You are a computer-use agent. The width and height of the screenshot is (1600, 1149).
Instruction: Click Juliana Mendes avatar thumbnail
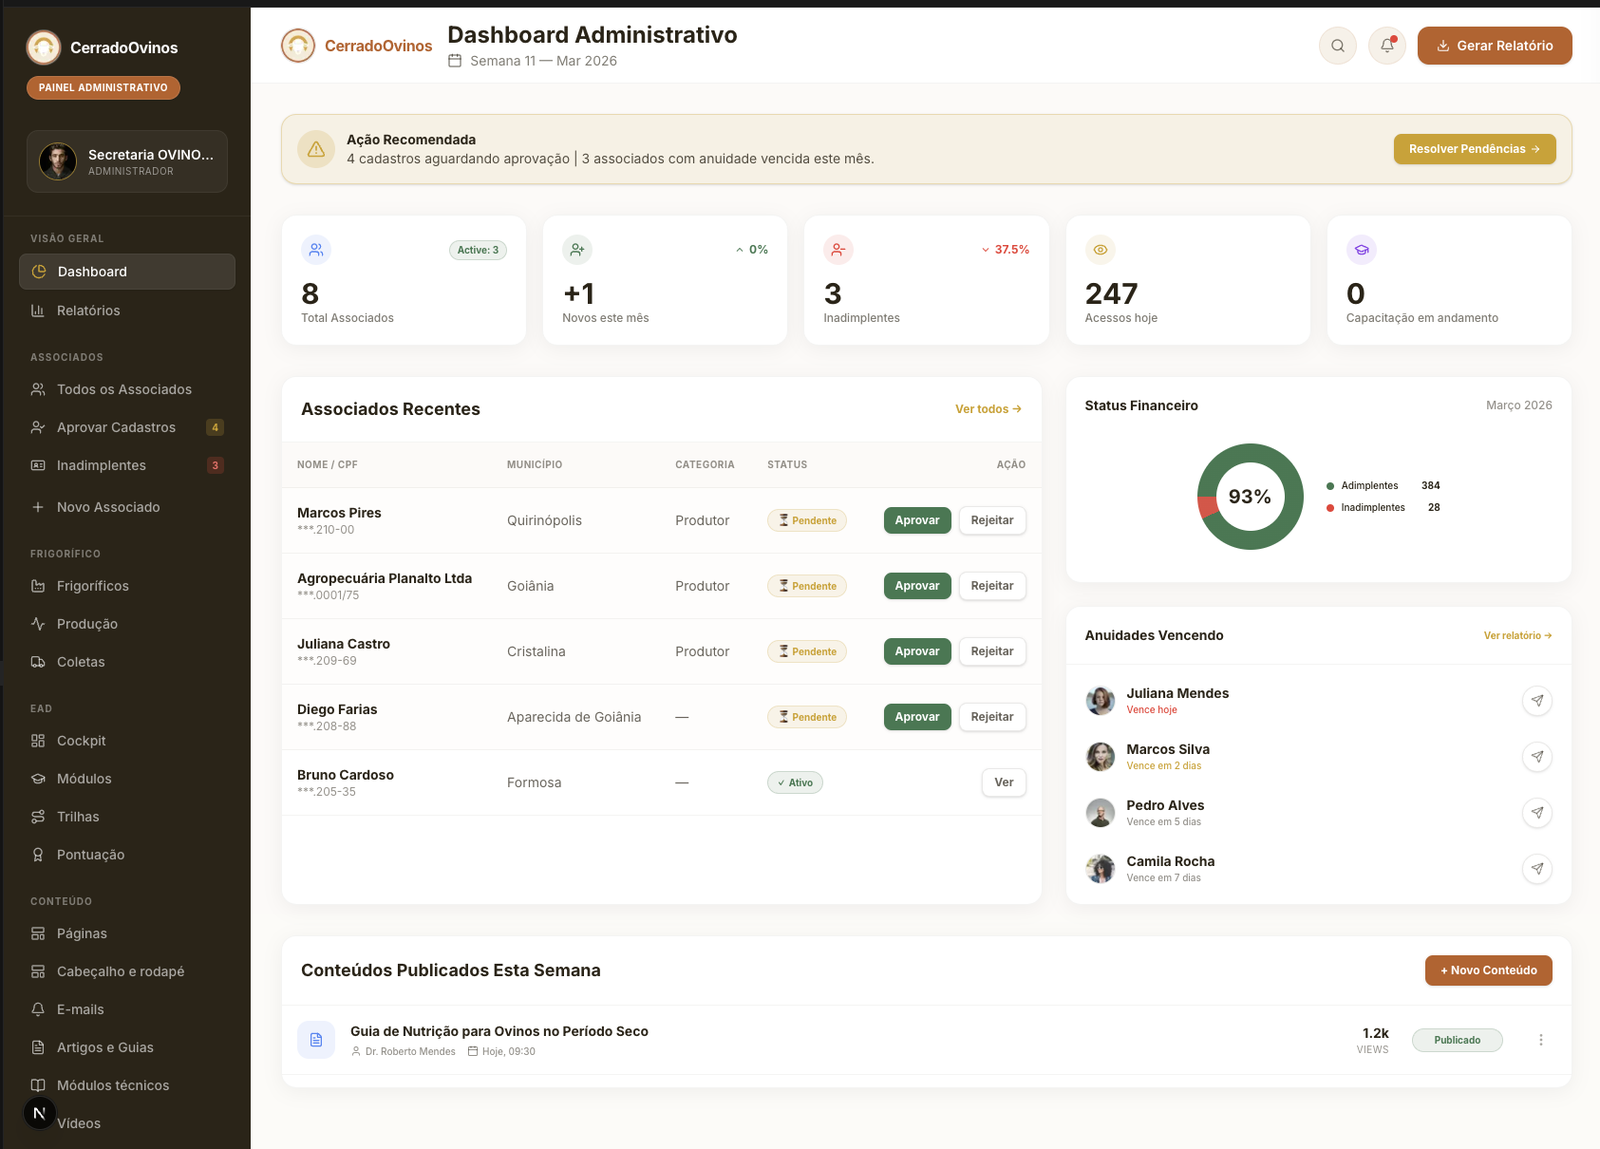pos(1100,700)
